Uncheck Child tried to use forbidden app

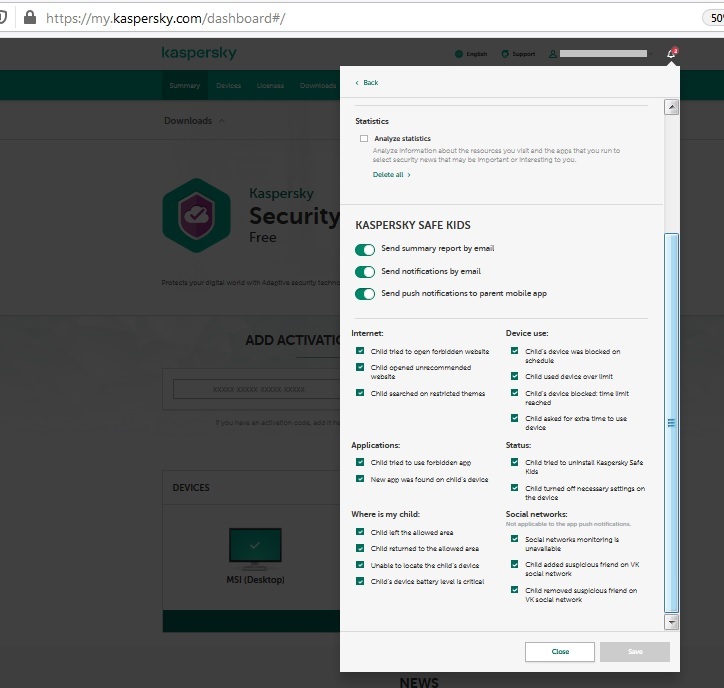(x=360, y=462)
